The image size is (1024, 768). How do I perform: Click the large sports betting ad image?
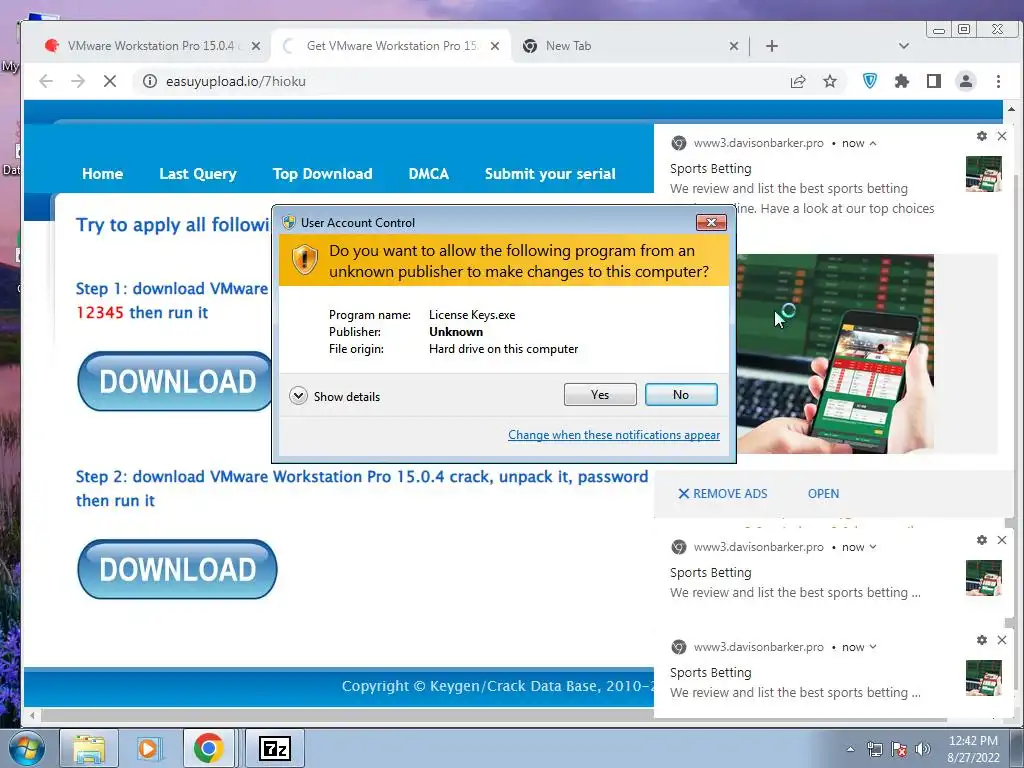pyautogui.click(x=835, y=354)
